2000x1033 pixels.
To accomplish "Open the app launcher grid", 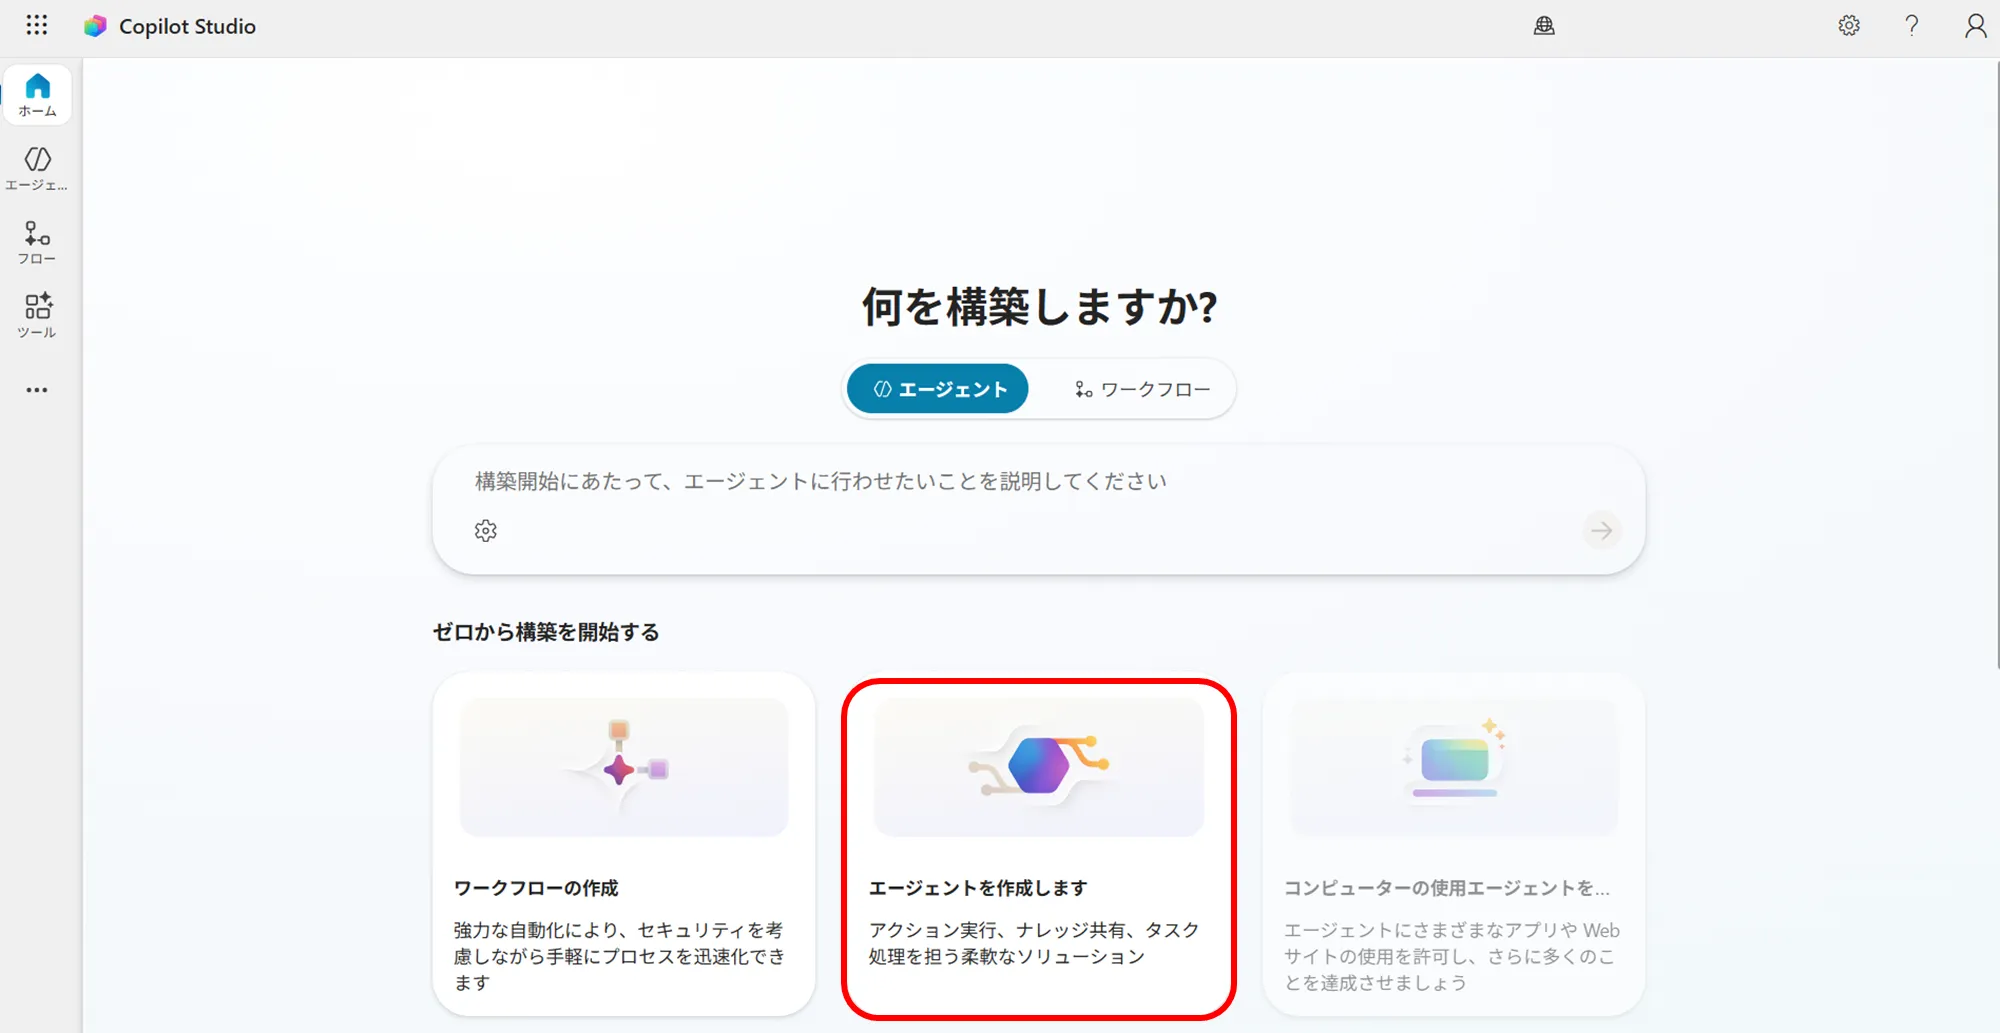I will 37,26.
